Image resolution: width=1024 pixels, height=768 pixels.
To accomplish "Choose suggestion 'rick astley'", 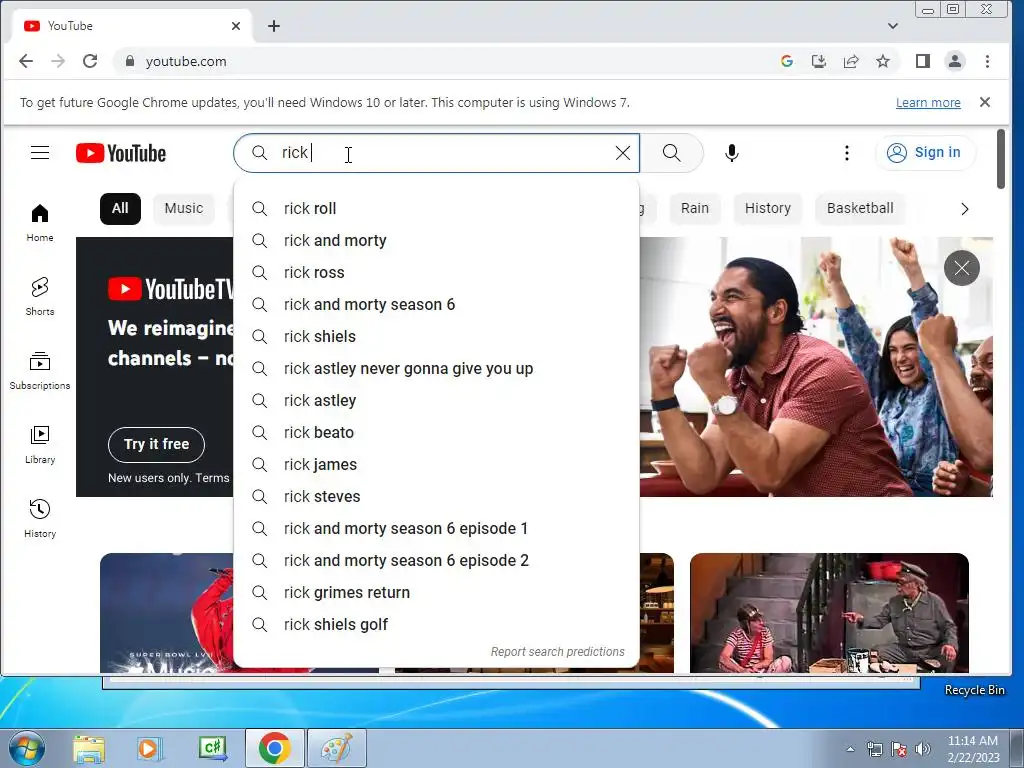I will pyautogui.click(x=436, y=400).
